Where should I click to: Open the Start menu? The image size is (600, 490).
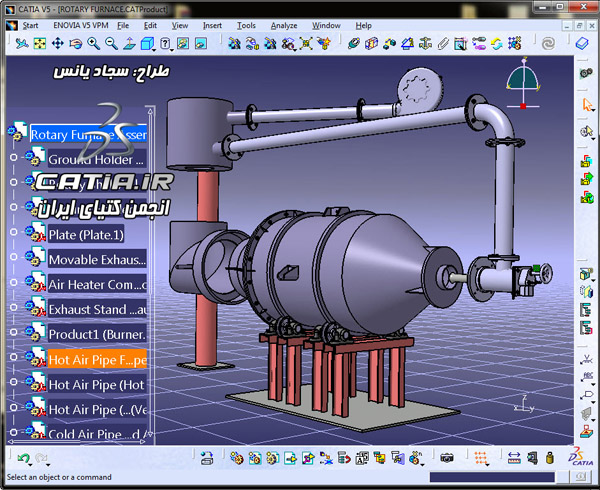click(30, 26)
